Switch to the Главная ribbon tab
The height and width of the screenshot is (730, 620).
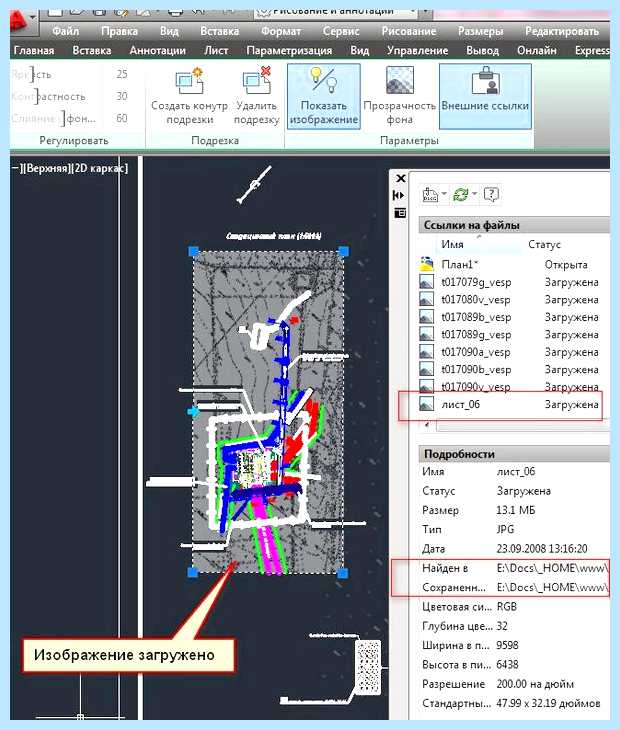point(34,50)
